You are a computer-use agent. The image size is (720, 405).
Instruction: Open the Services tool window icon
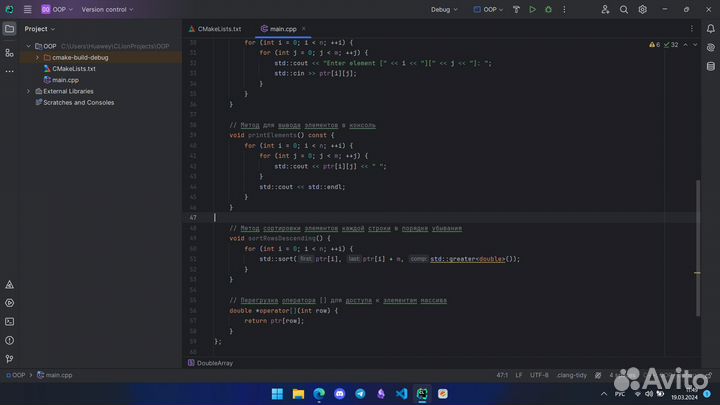point(9,303)
